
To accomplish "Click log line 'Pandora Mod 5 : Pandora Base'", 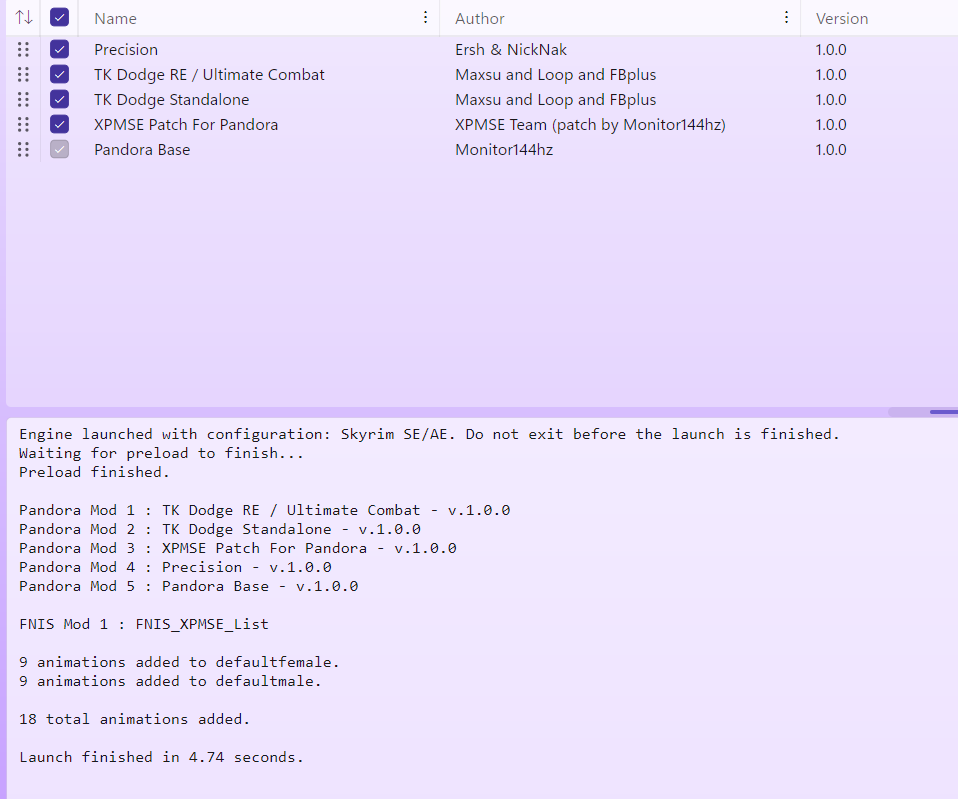I will 189,586.
